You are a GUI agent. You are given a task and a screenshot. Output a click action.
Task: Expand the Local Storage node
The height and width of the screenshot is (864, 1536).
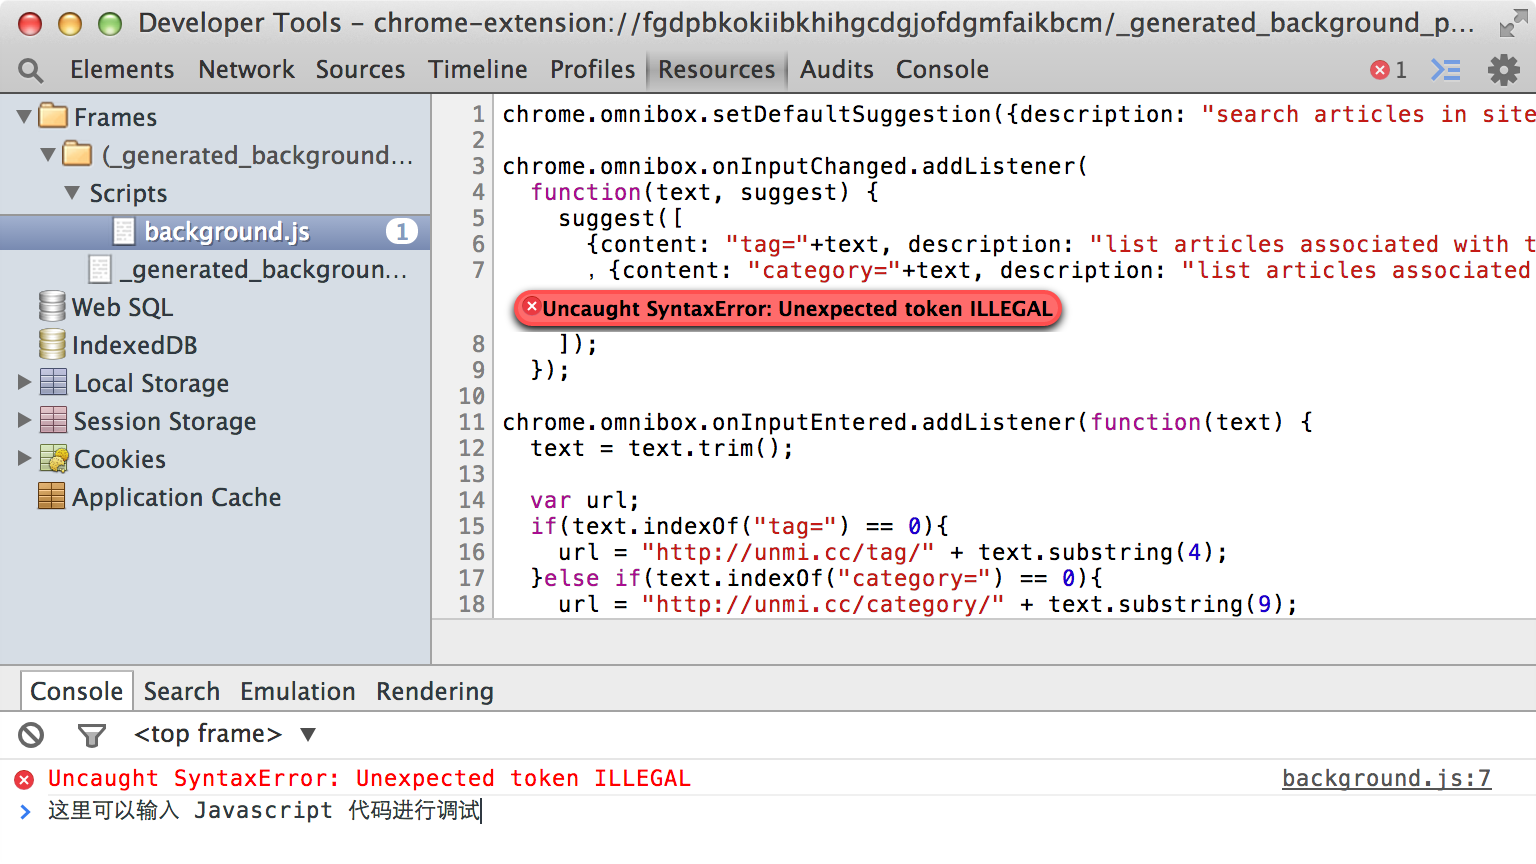coord(24,383)
